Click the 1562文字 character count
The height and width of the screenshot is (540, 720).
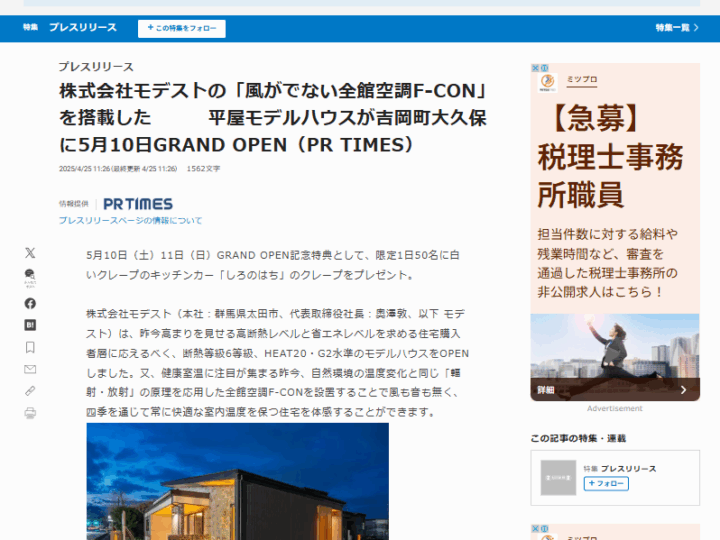pos(203,169)
